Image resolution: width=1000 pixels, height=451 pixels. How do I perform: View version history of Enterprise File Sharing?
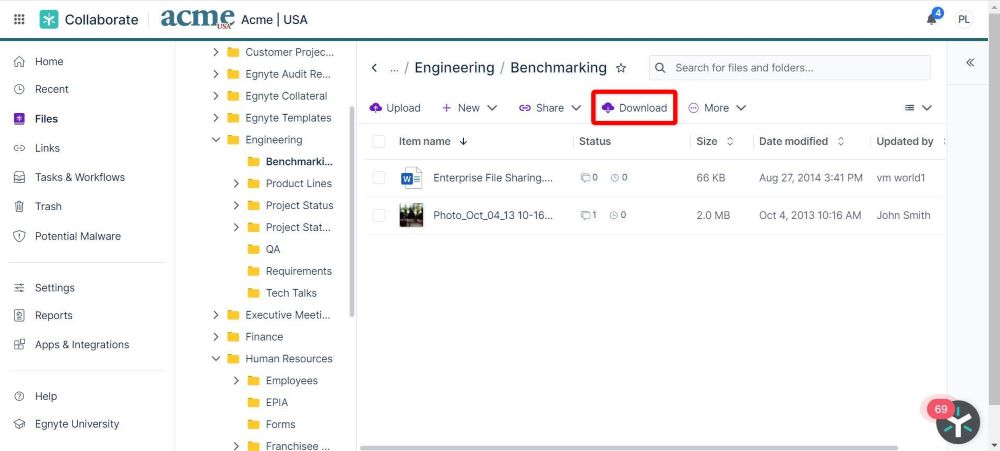click(619, 178)
